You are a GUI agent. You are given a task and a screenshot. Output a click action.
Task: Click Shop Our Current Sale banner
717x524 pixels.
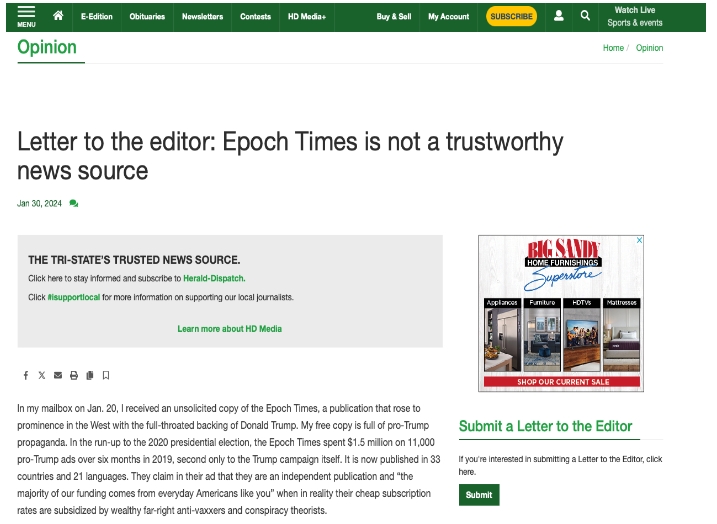tap(562, 382)
